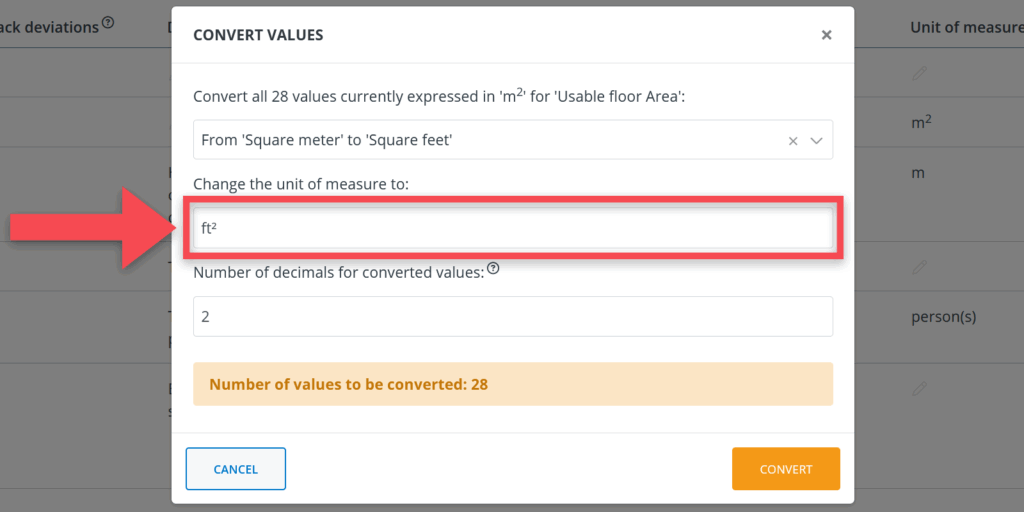Focus the number of decimals input
The height and width of the screenshot is (512, 1024).
click(x=512, y=317)
